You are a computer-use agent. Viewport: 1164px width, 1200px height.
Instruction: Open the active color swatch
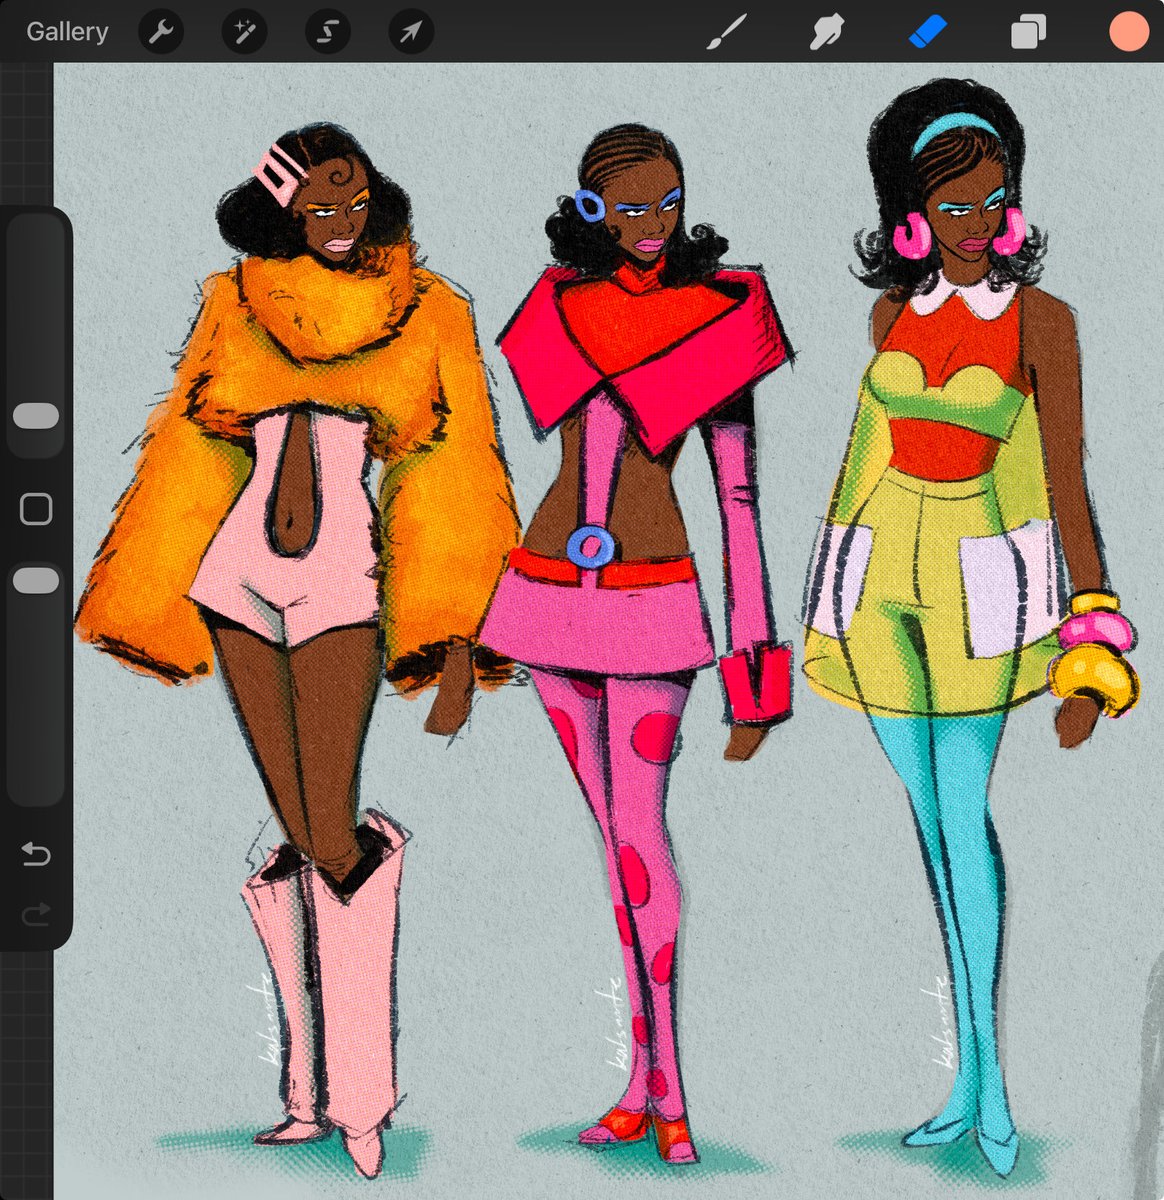(x=1129, y=31)
